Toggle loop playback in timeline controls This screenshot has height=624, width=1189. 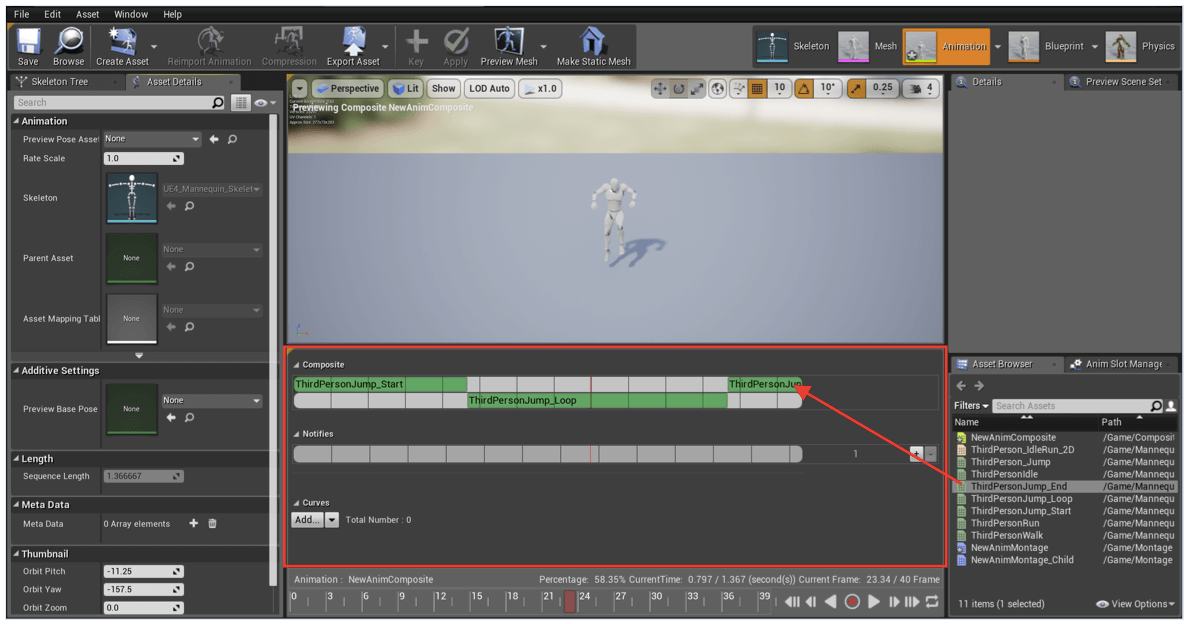coord(932,601)
